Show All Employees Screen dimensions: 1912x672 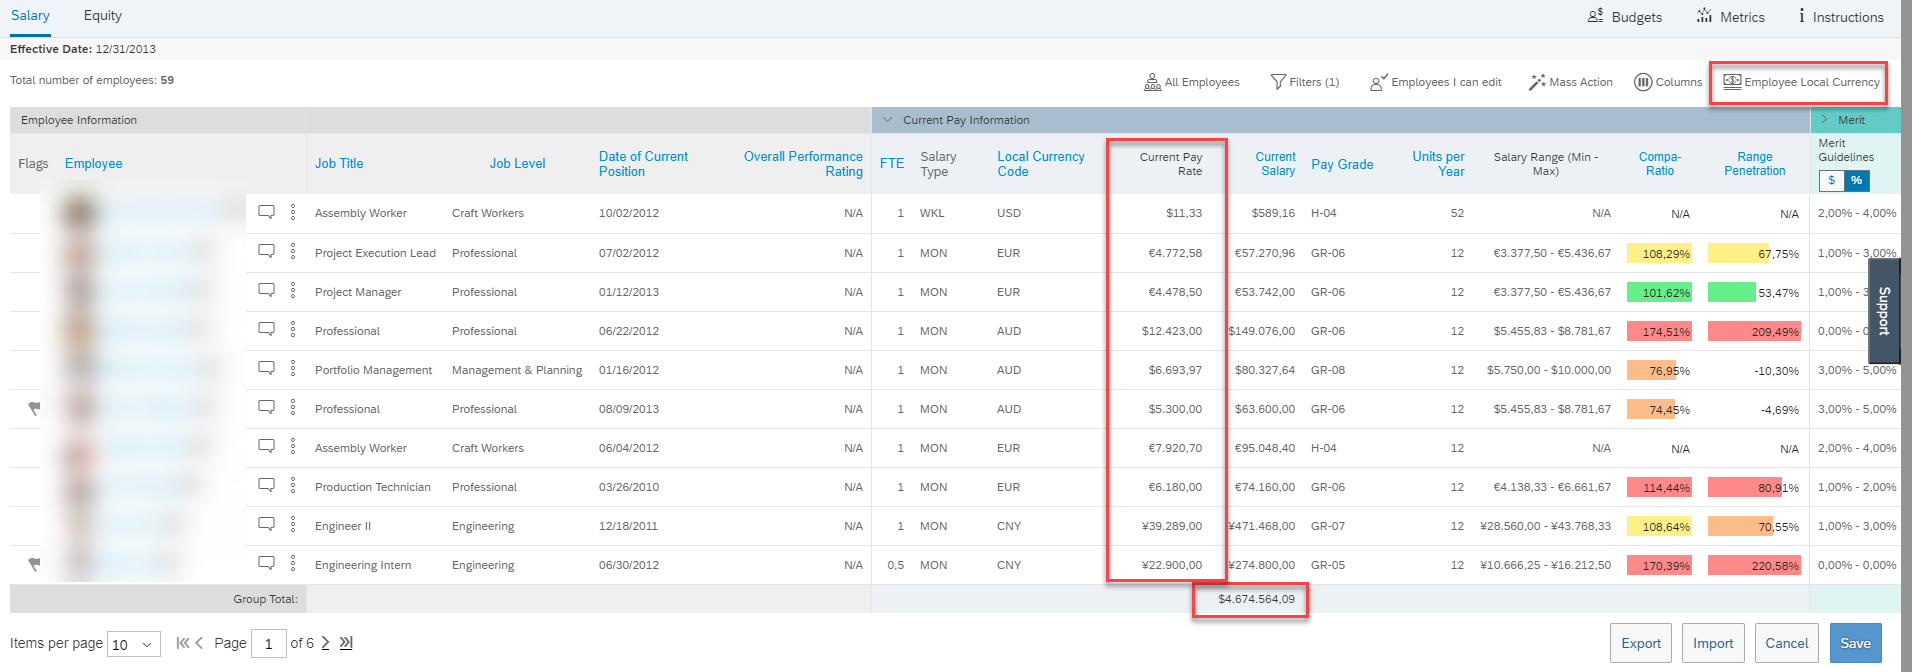(x=1192, y=82)
